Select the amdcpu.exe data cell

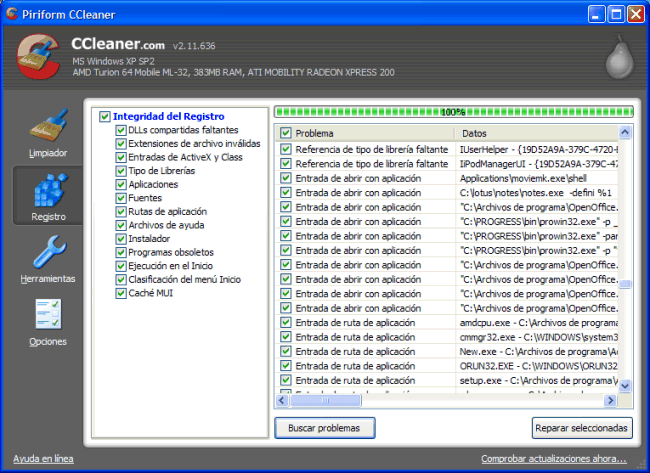point(538,323)
